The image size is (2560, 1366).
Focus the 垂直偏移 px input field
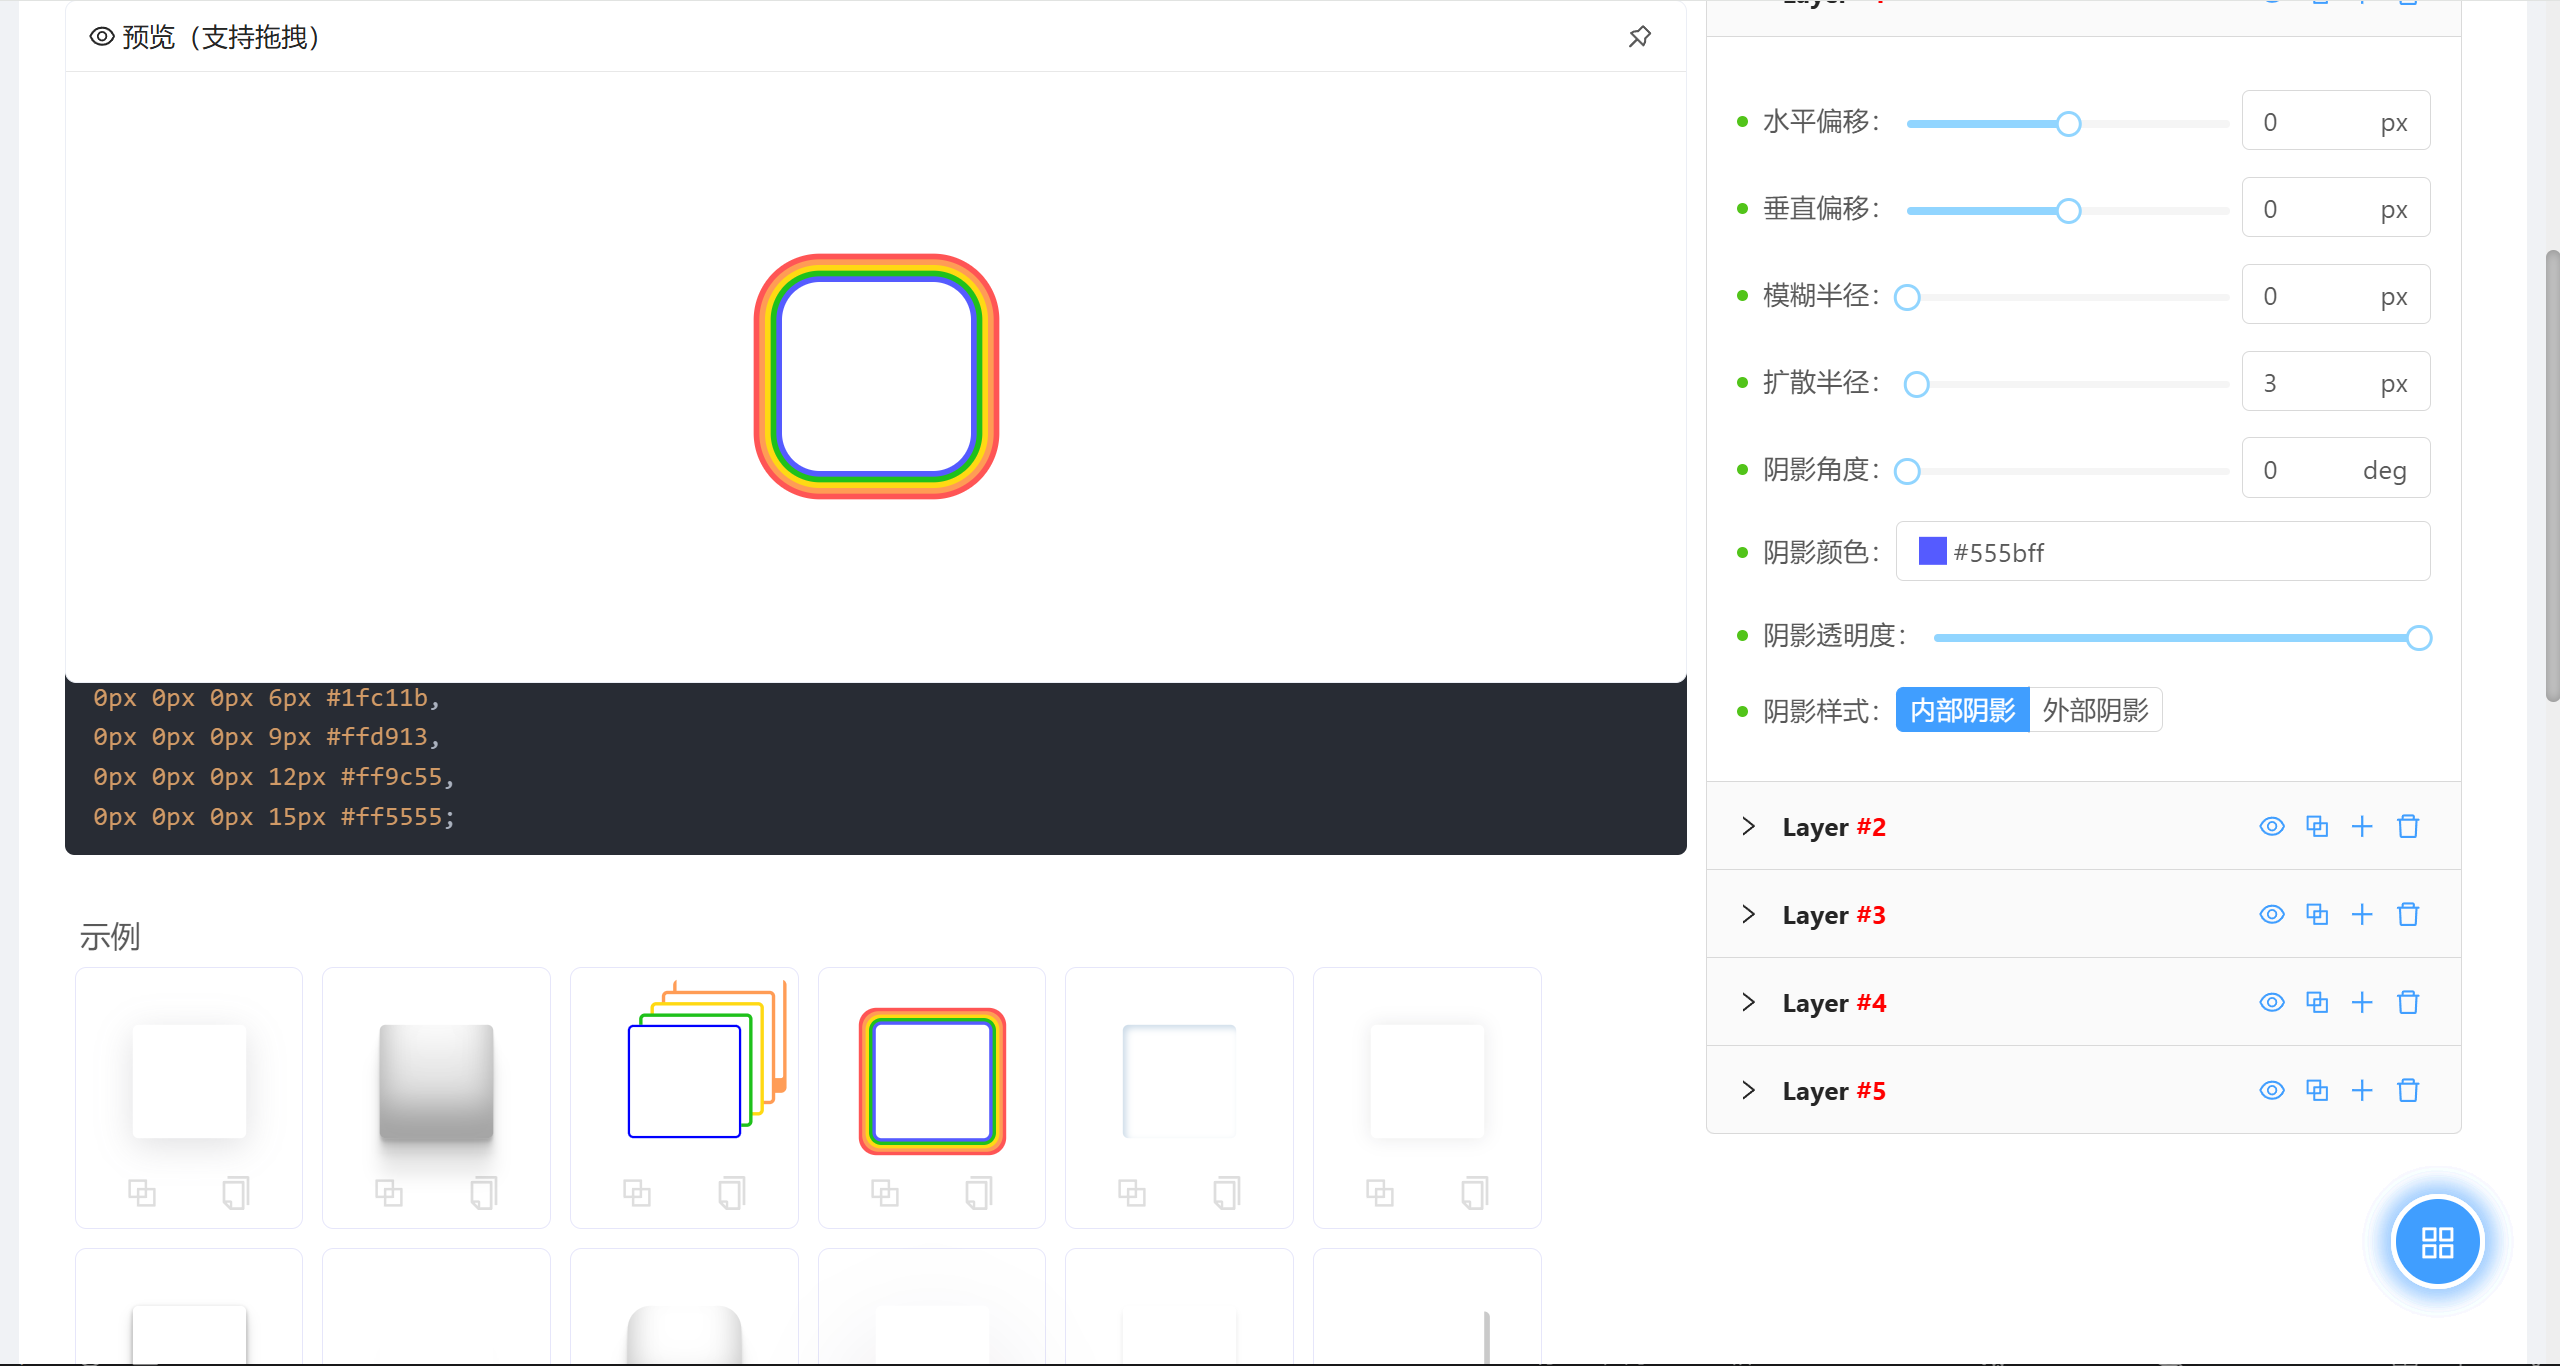[2335, 208]
